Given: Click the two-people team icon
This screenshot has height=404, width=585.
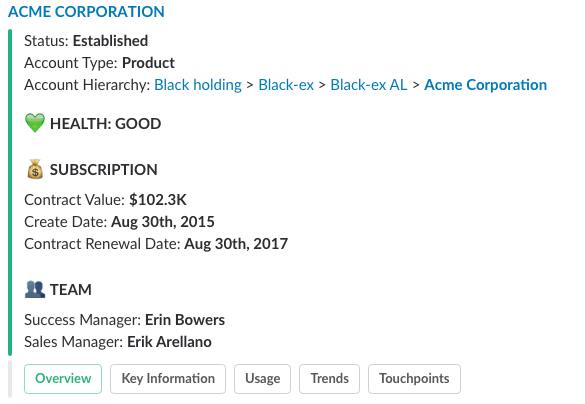Looking at the screenshot, I should tap(35, 289).
